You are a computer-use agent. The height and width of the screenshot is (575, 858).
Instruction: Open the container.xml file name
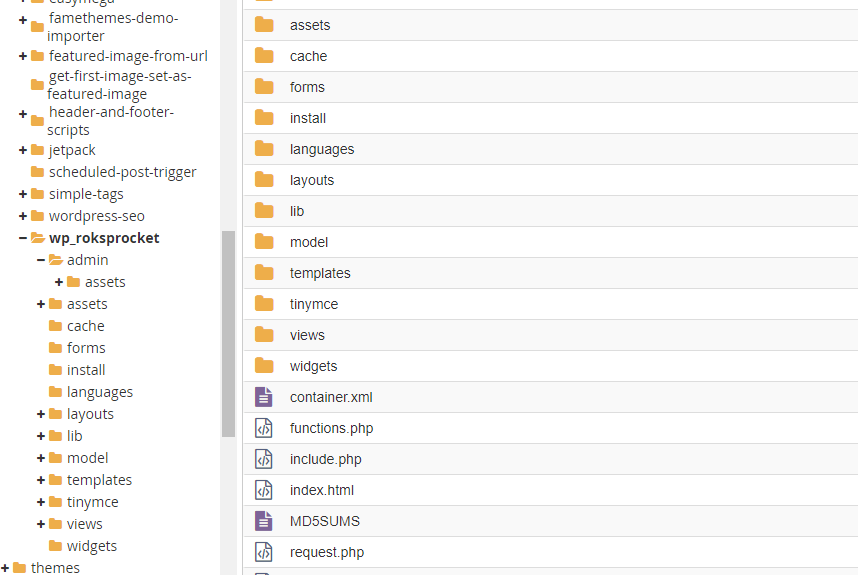(x=331, y=397)
